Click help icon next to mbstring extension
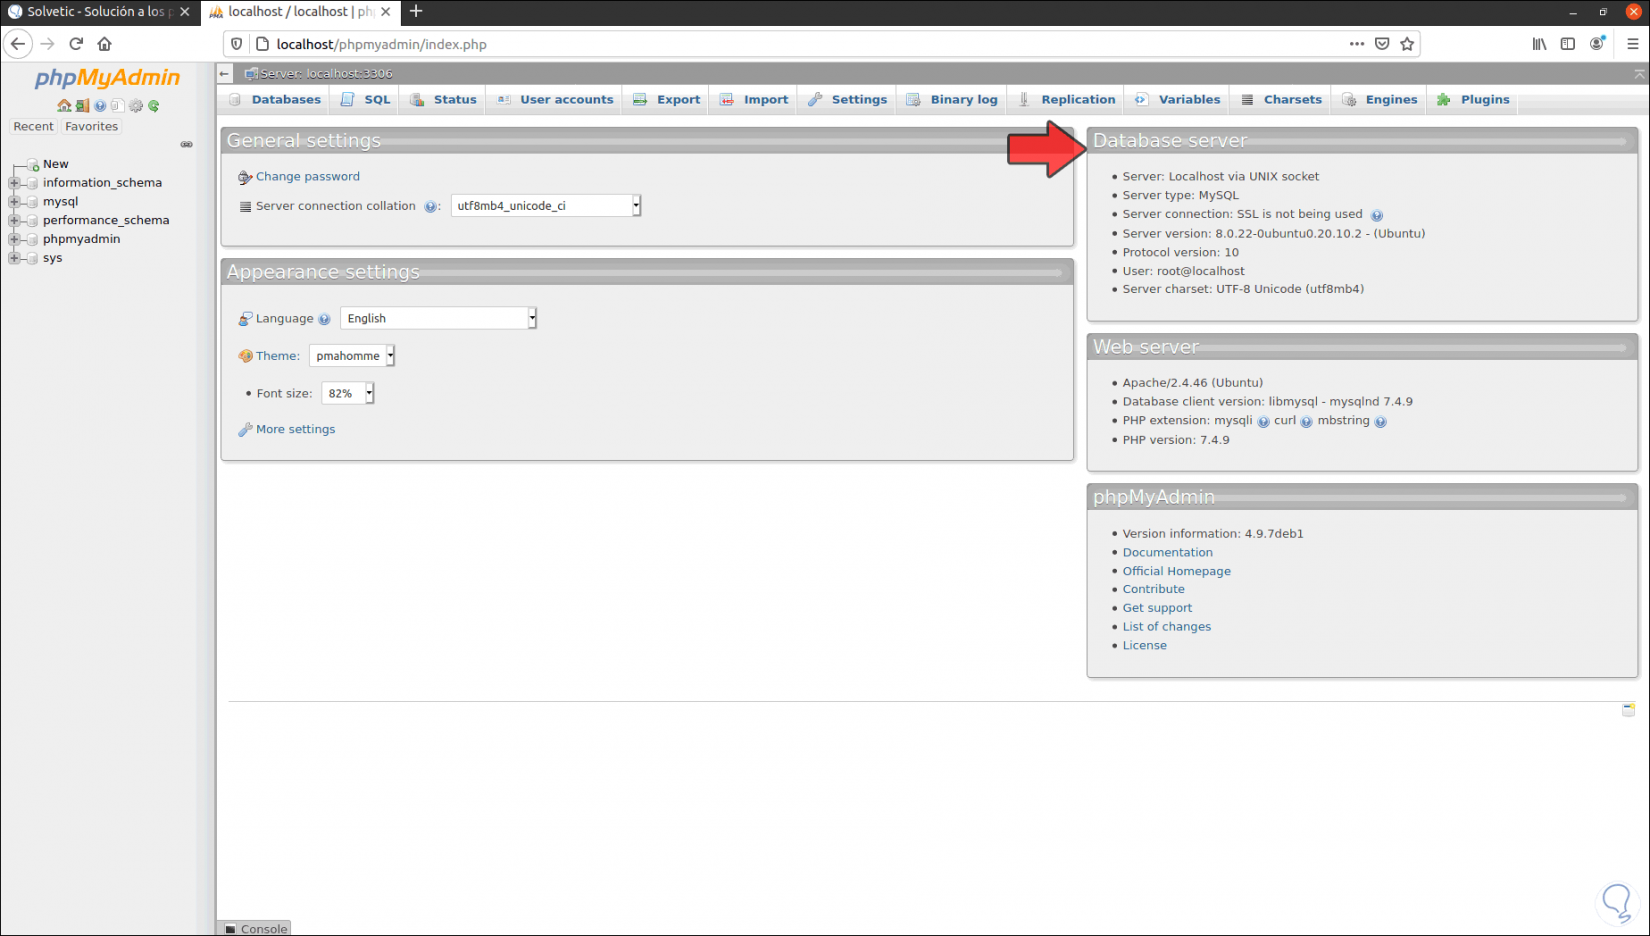Image resolution: width=1650 pixels, height=936 pixels. coord(1380,422)
